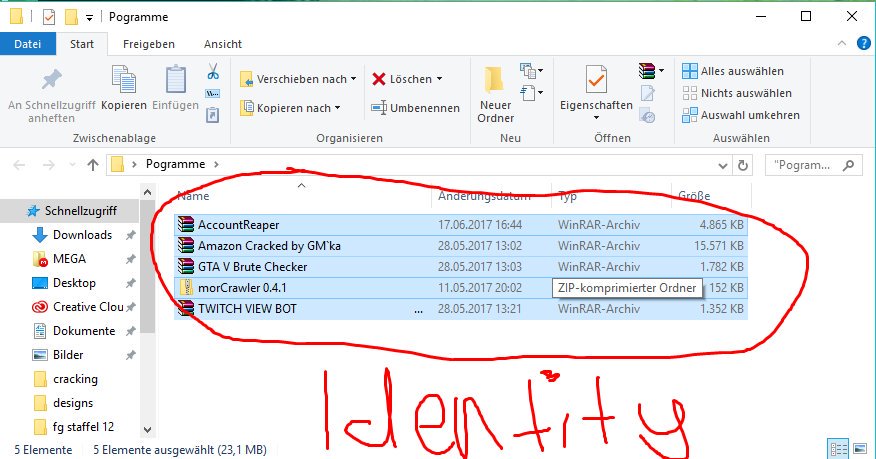This screenshot has height=459, width=876.
Task: Expand the Eigenschaften dropdown arrow
Action: (x=596, y=117)
